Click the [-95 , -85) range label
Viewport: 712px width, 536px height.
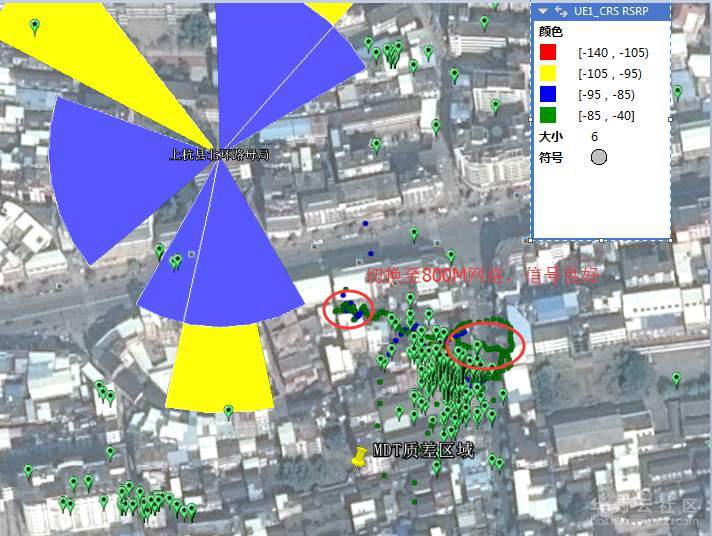click(x=606, y=94)
